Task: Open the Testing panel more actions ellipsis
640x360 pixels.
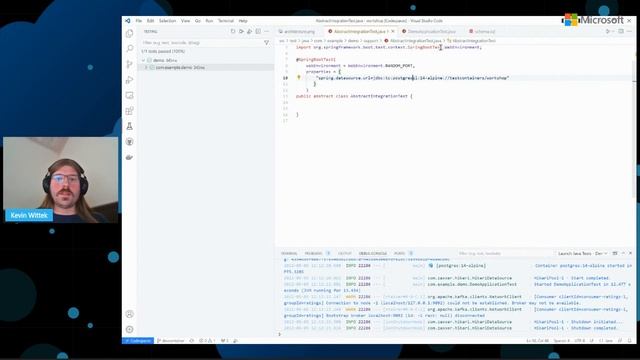Action: [x=267, y=31]
